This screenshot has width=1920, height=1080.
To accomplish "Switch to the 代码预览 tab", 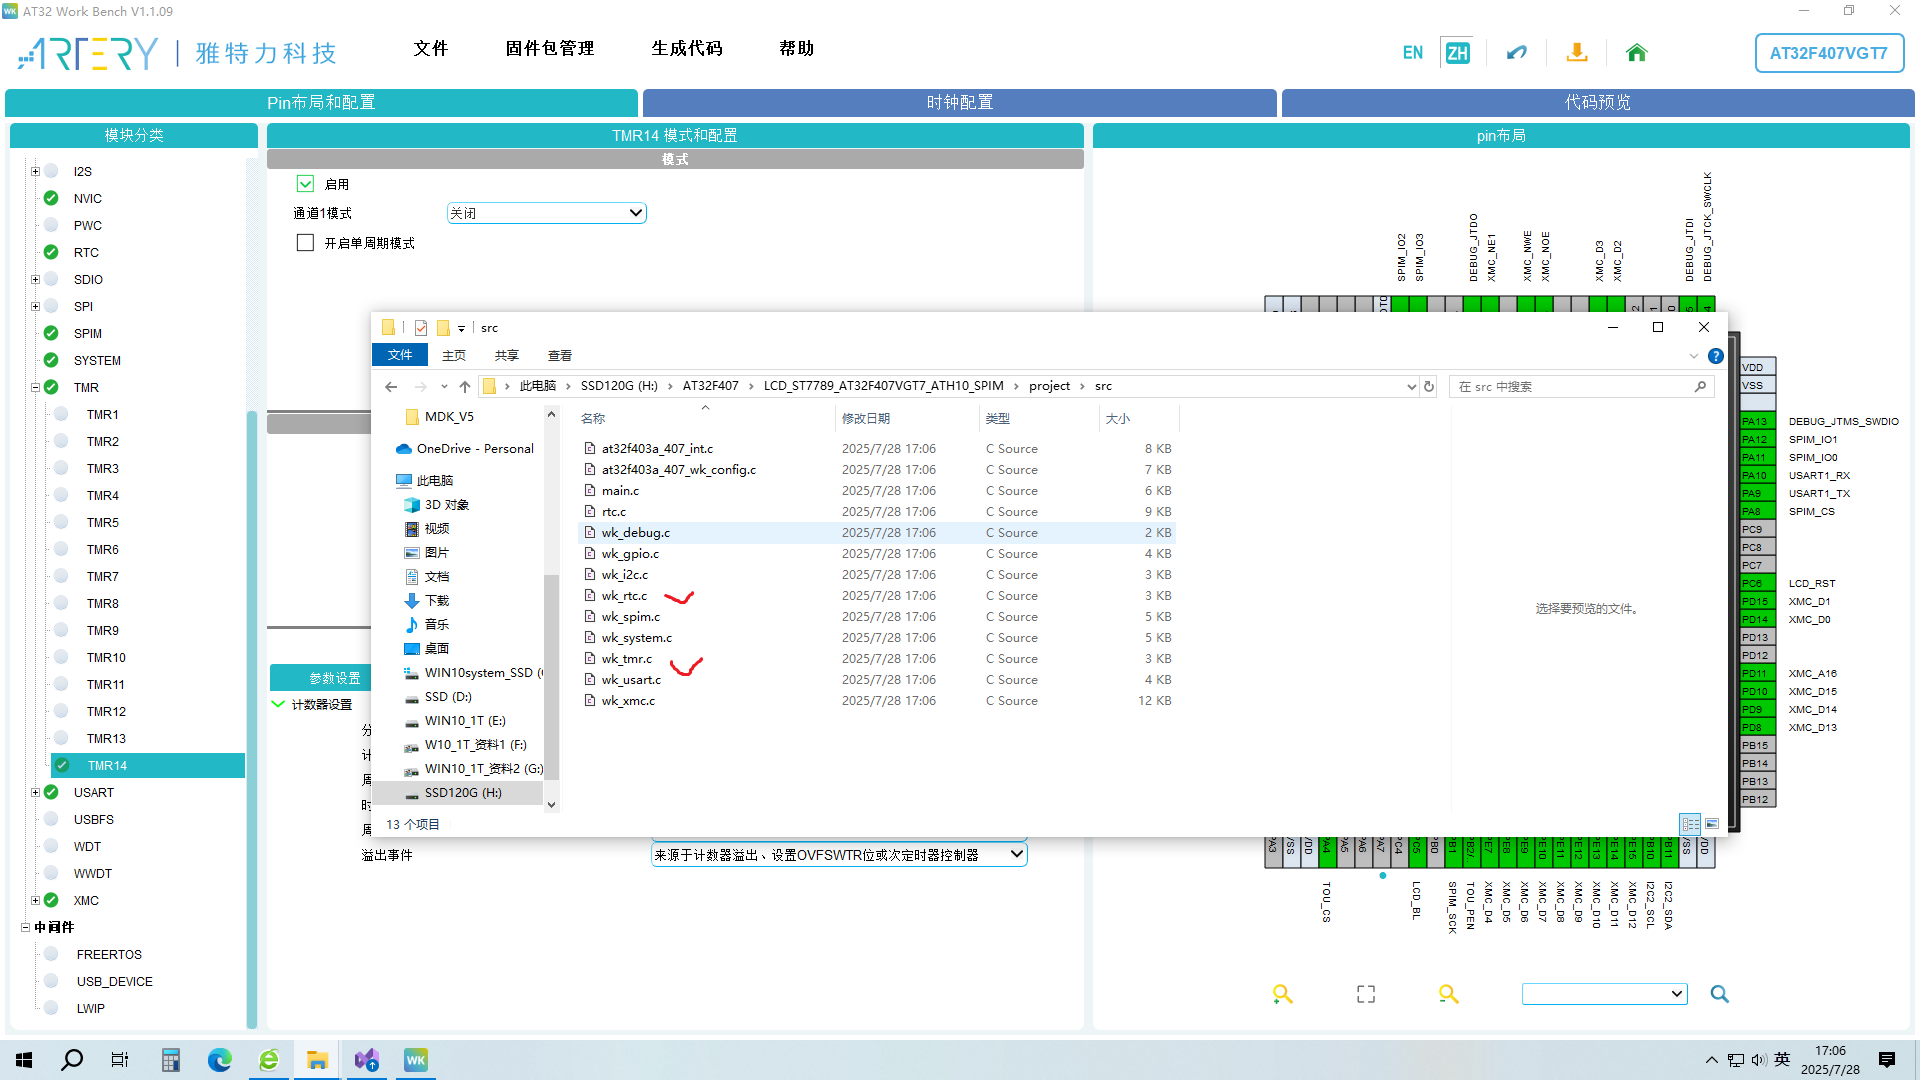I will [x=1597, y=102].
